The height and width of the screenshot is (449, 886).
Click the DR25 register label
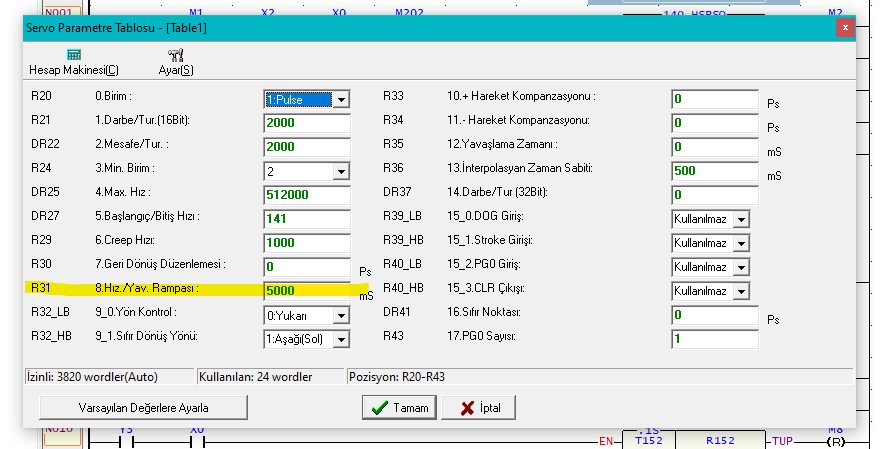coord(45,192)
